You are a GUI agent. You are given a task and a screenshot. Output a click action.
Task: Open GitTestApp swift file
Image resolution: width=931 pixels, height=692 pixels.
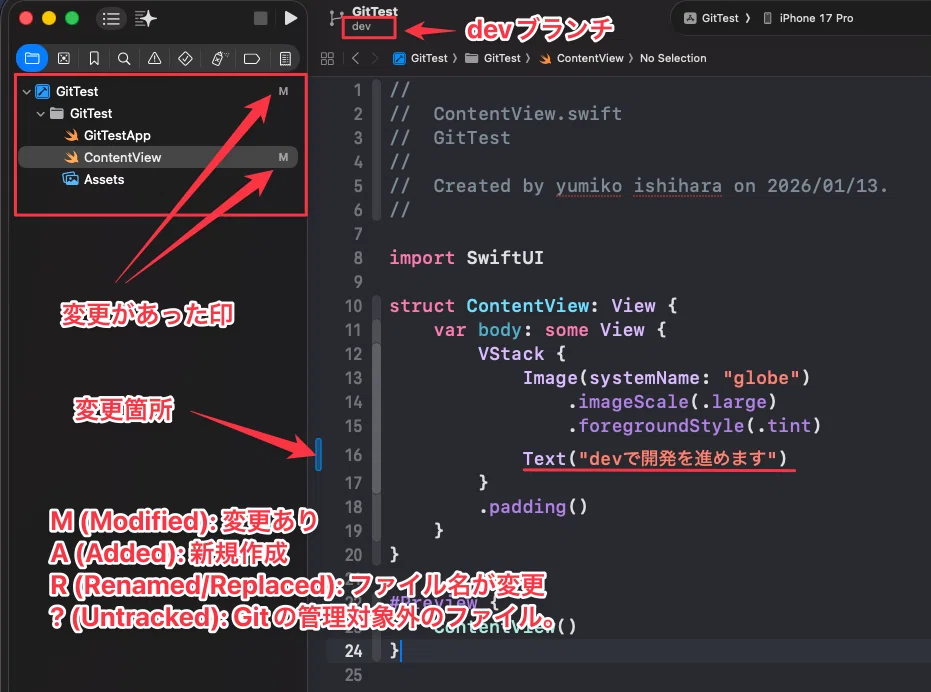[117, 135]
